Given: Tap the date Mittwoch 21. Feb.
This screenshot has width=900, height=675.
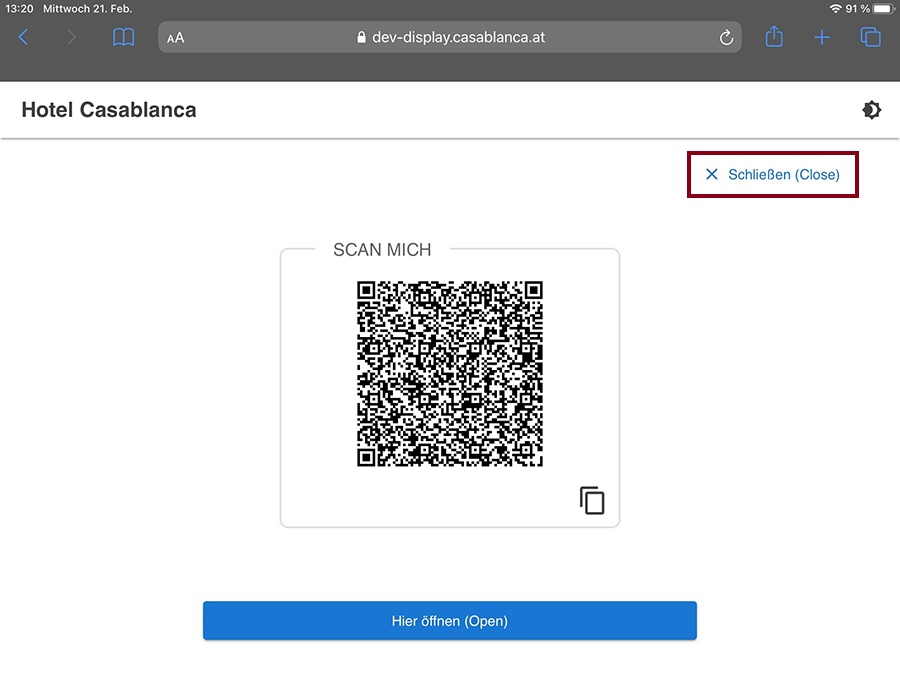Looking at the screenshot, I should (x=88, y=8).
